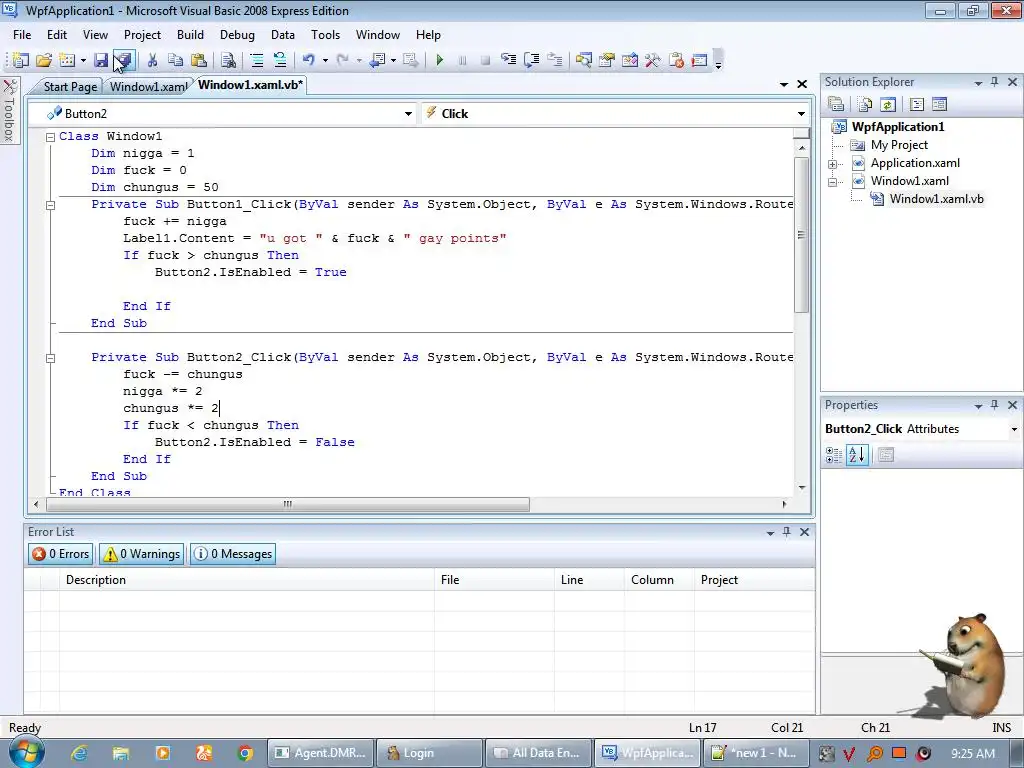1024x768 pixels.
Task: Open the Toolbox side tab
Action: point(9,110)
